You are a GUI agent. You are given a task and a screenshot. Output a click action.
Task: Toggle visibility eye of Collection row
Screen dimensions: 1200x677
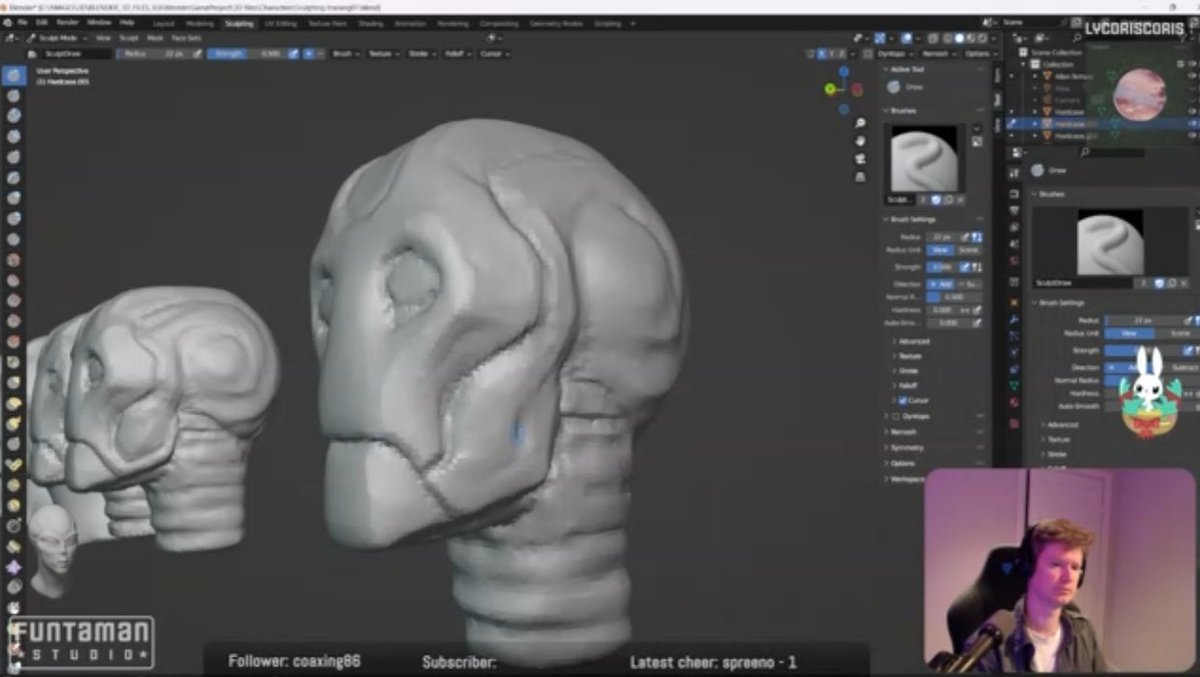tap(1192, 64)
